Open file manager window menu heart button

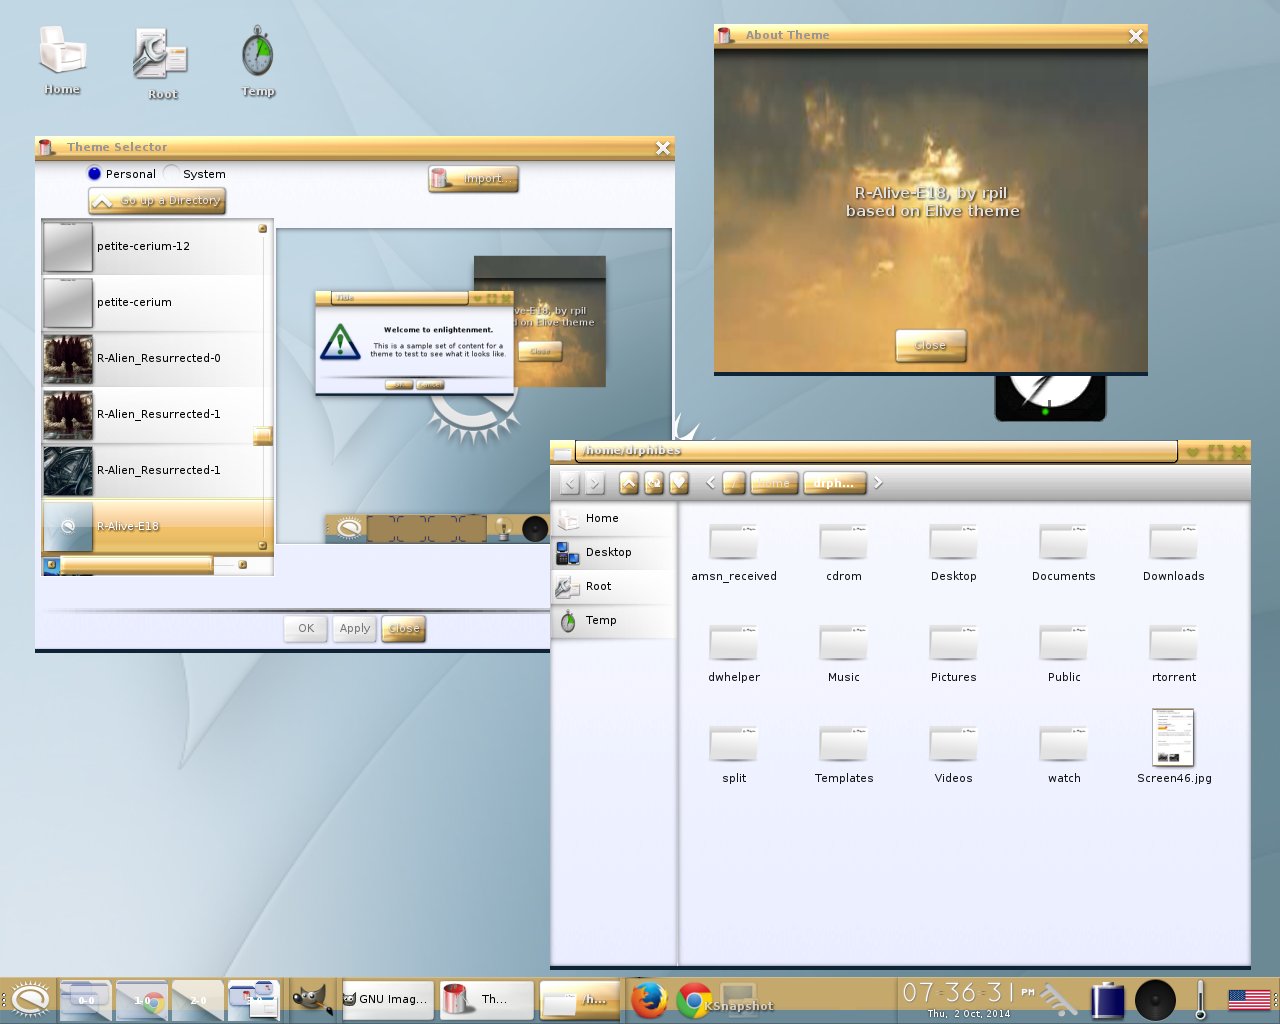[1193, 452]
